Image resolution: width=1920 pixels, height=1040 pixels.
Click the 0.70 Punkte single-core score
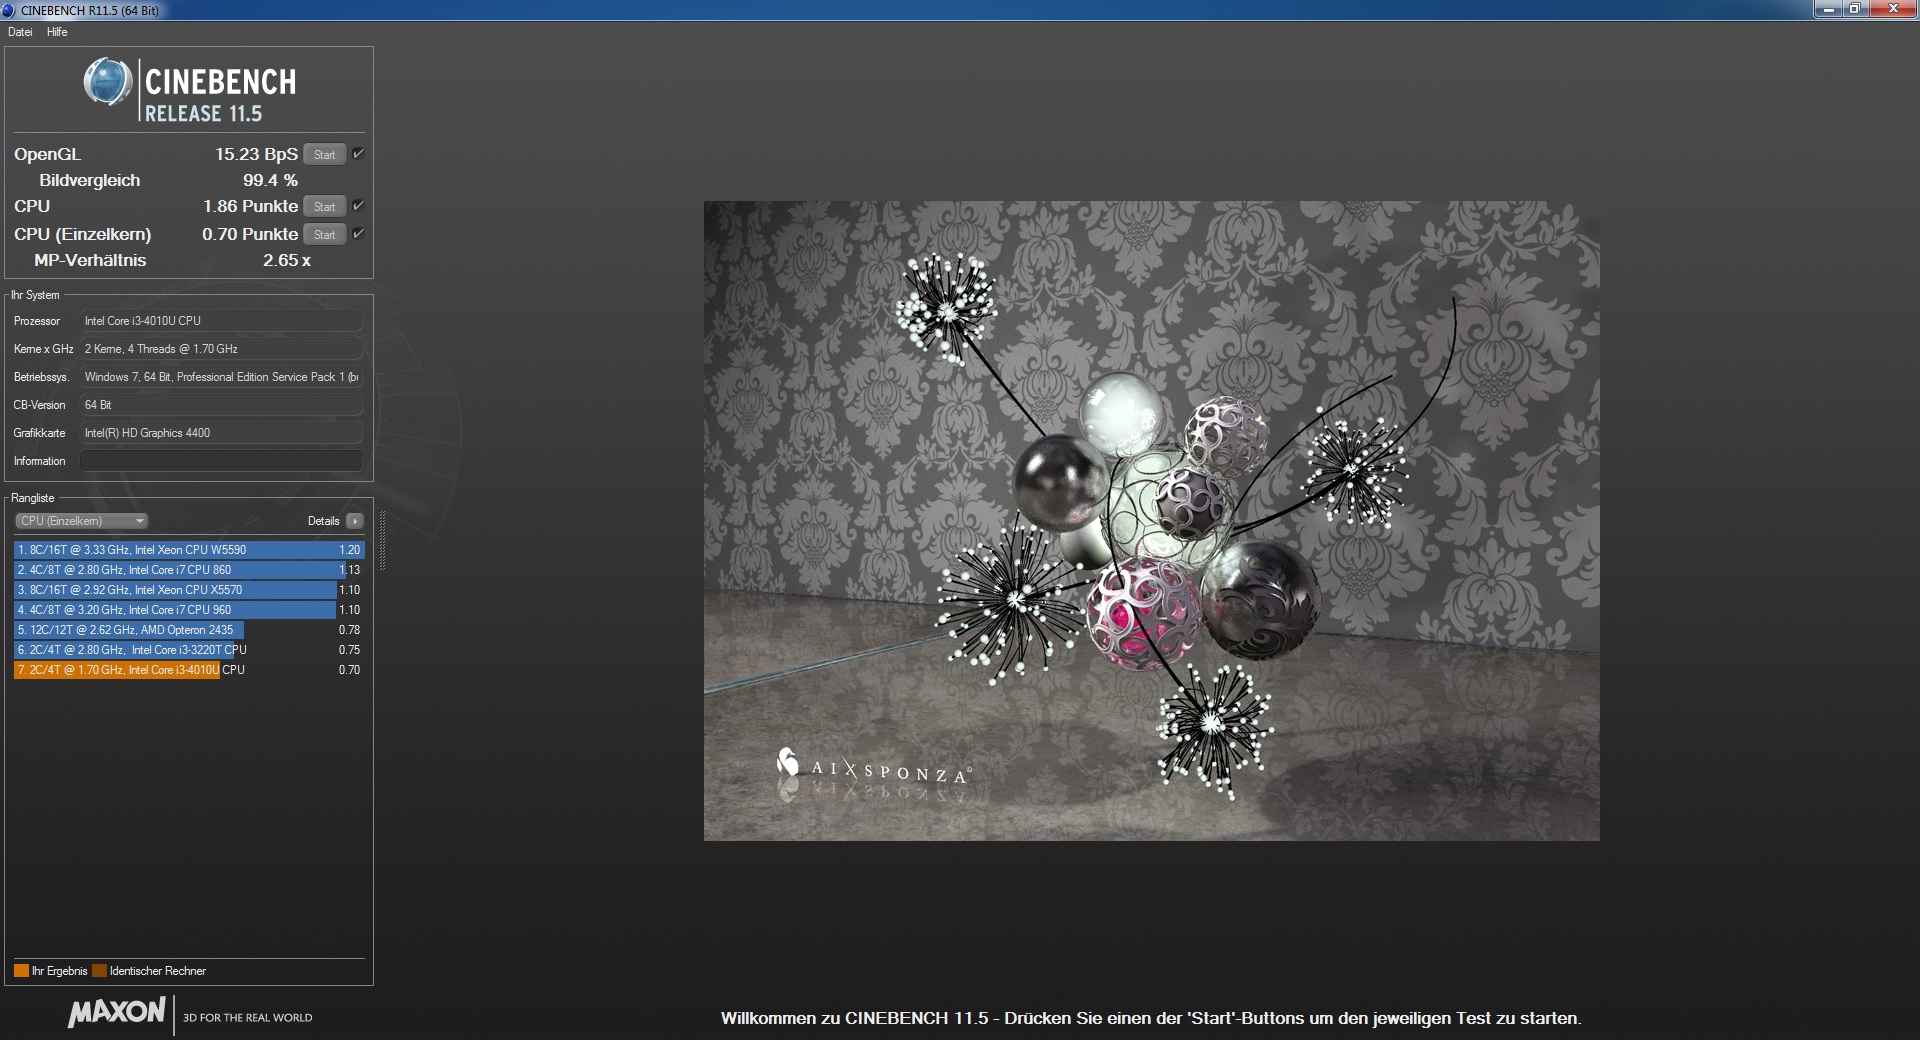pos(250,234)
